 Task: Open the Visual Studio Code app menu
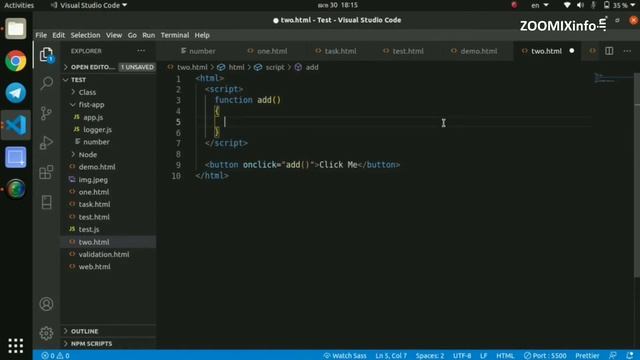click(x=89, y=5)
